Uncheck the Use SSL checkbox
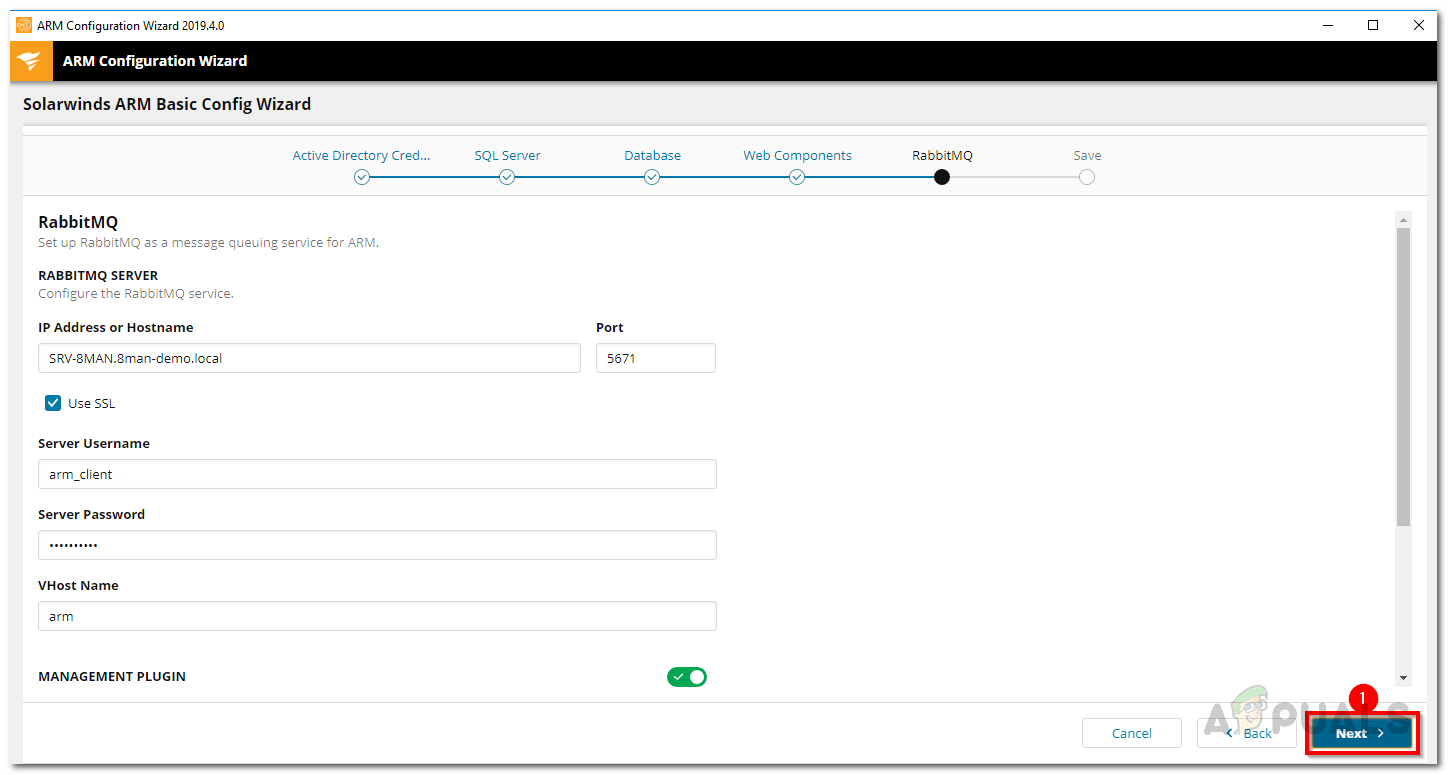 (x=53, y=403)
